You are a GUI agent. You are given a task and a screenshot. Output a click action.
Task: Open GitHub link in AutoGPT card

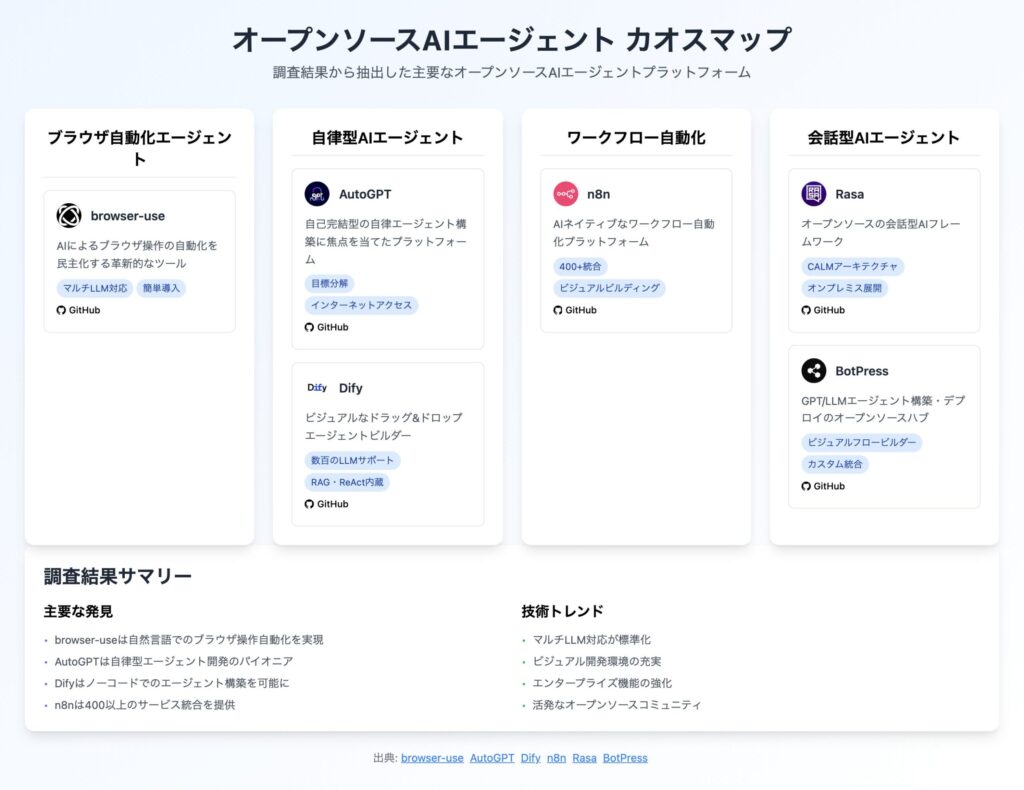327,327
